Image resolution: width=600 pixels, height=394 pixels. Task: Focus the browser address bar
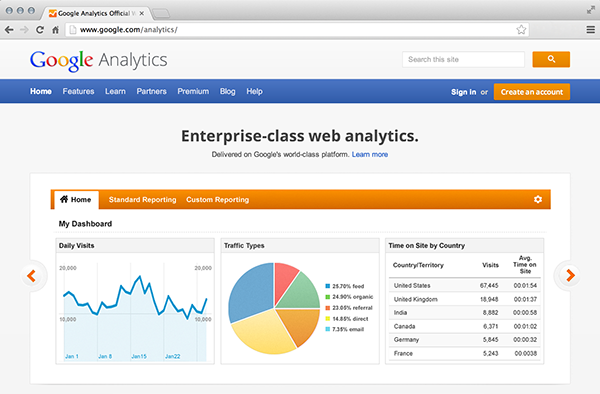tap(297, 29)
